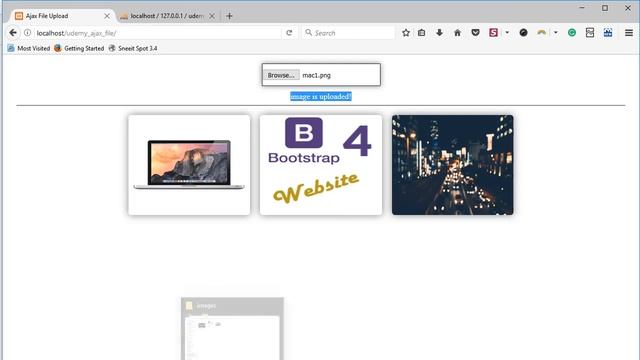This screenshot has height=360, width=640.
Task: Maximize the browser window
Action: [605, 8]
